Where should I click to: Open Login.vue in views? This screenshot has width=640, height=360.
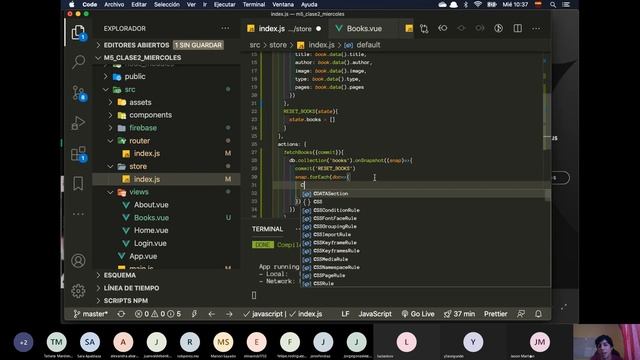pyautogui.click(x=150, y=243)
